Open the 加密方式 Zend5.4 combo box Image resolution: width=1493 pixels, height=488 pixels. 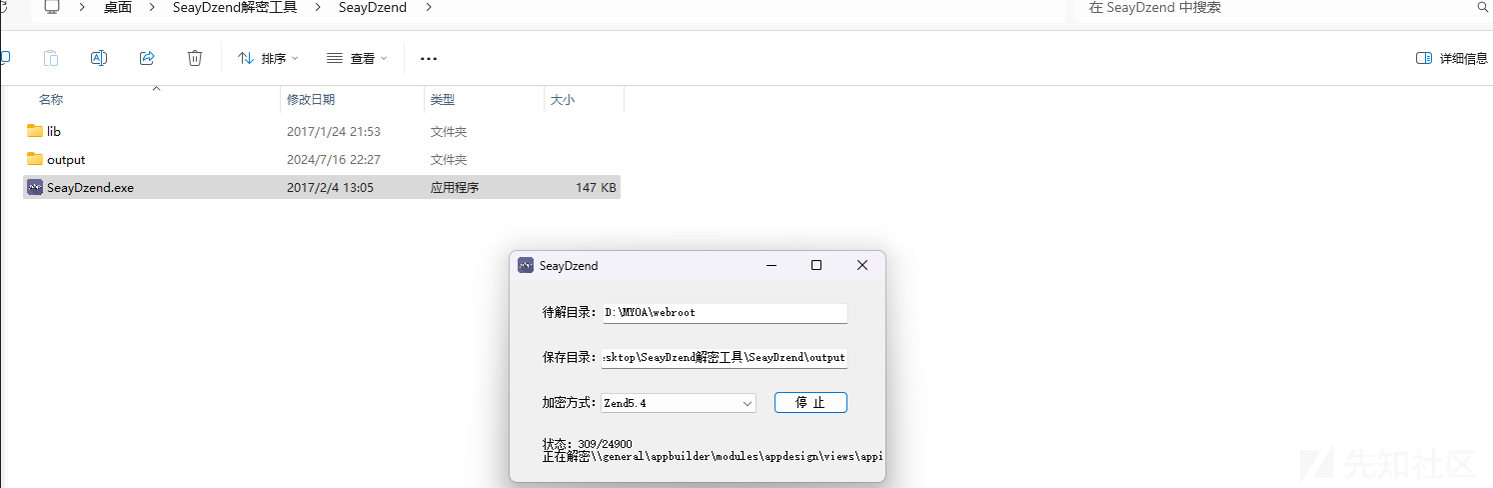click(679, 403)
